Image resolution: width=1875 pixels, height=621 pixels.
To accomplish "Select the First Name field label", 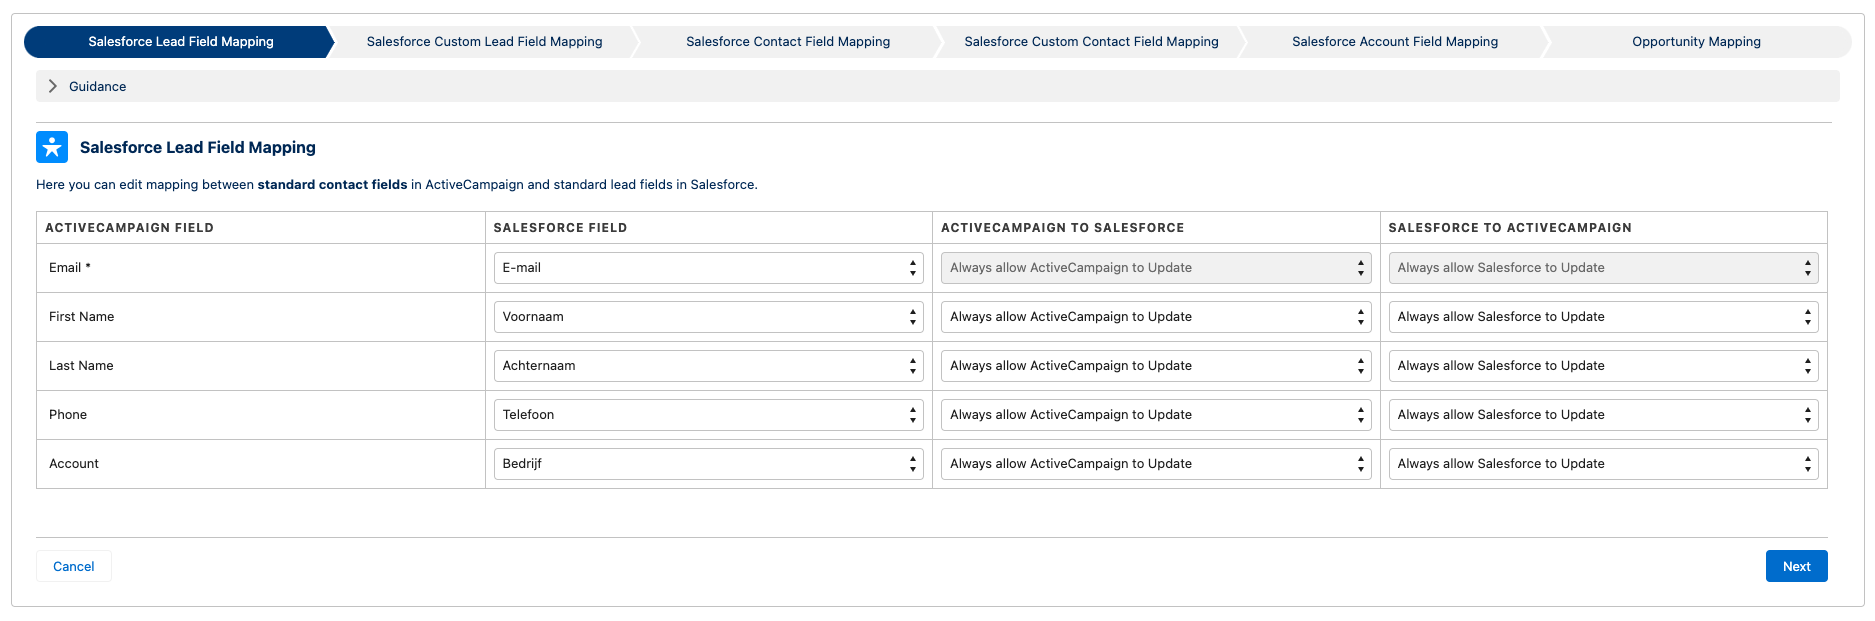I will pyautogui.click(x=81, y=317).
